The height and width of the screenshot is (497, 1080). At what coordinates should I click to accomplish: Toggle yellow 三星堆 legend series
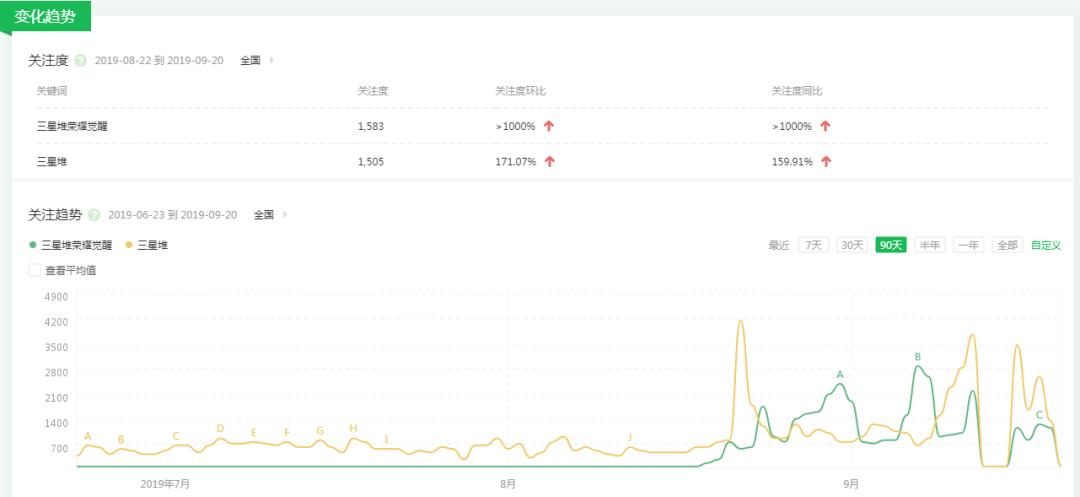pyautogui.click(x=147, y=245)
